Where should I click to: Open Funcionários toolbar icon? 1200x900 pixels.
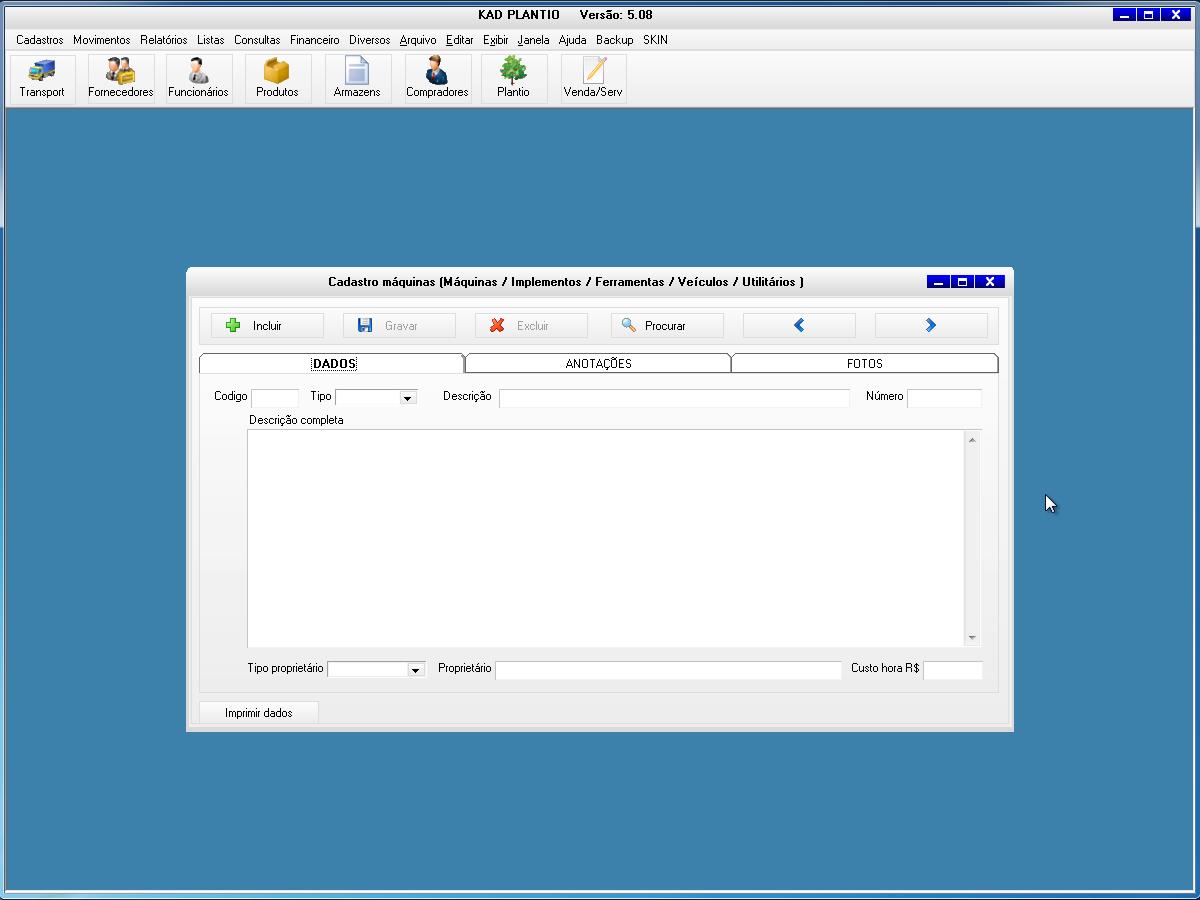tap(198, 78)
